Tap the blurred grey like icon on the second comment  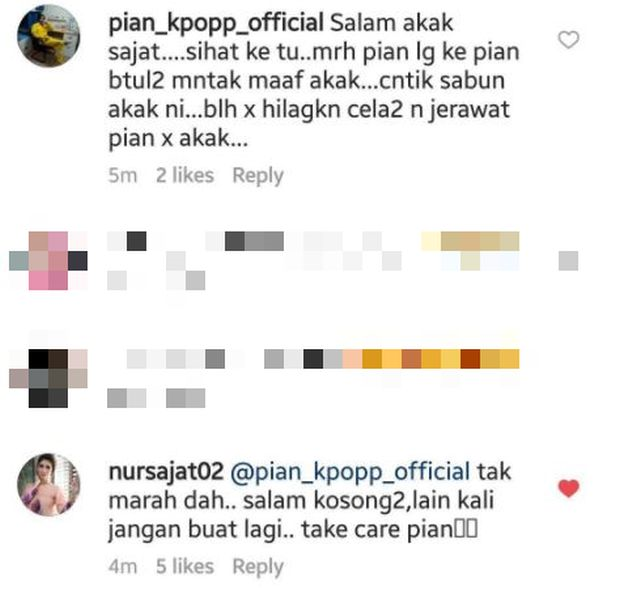tap(569, 261)
